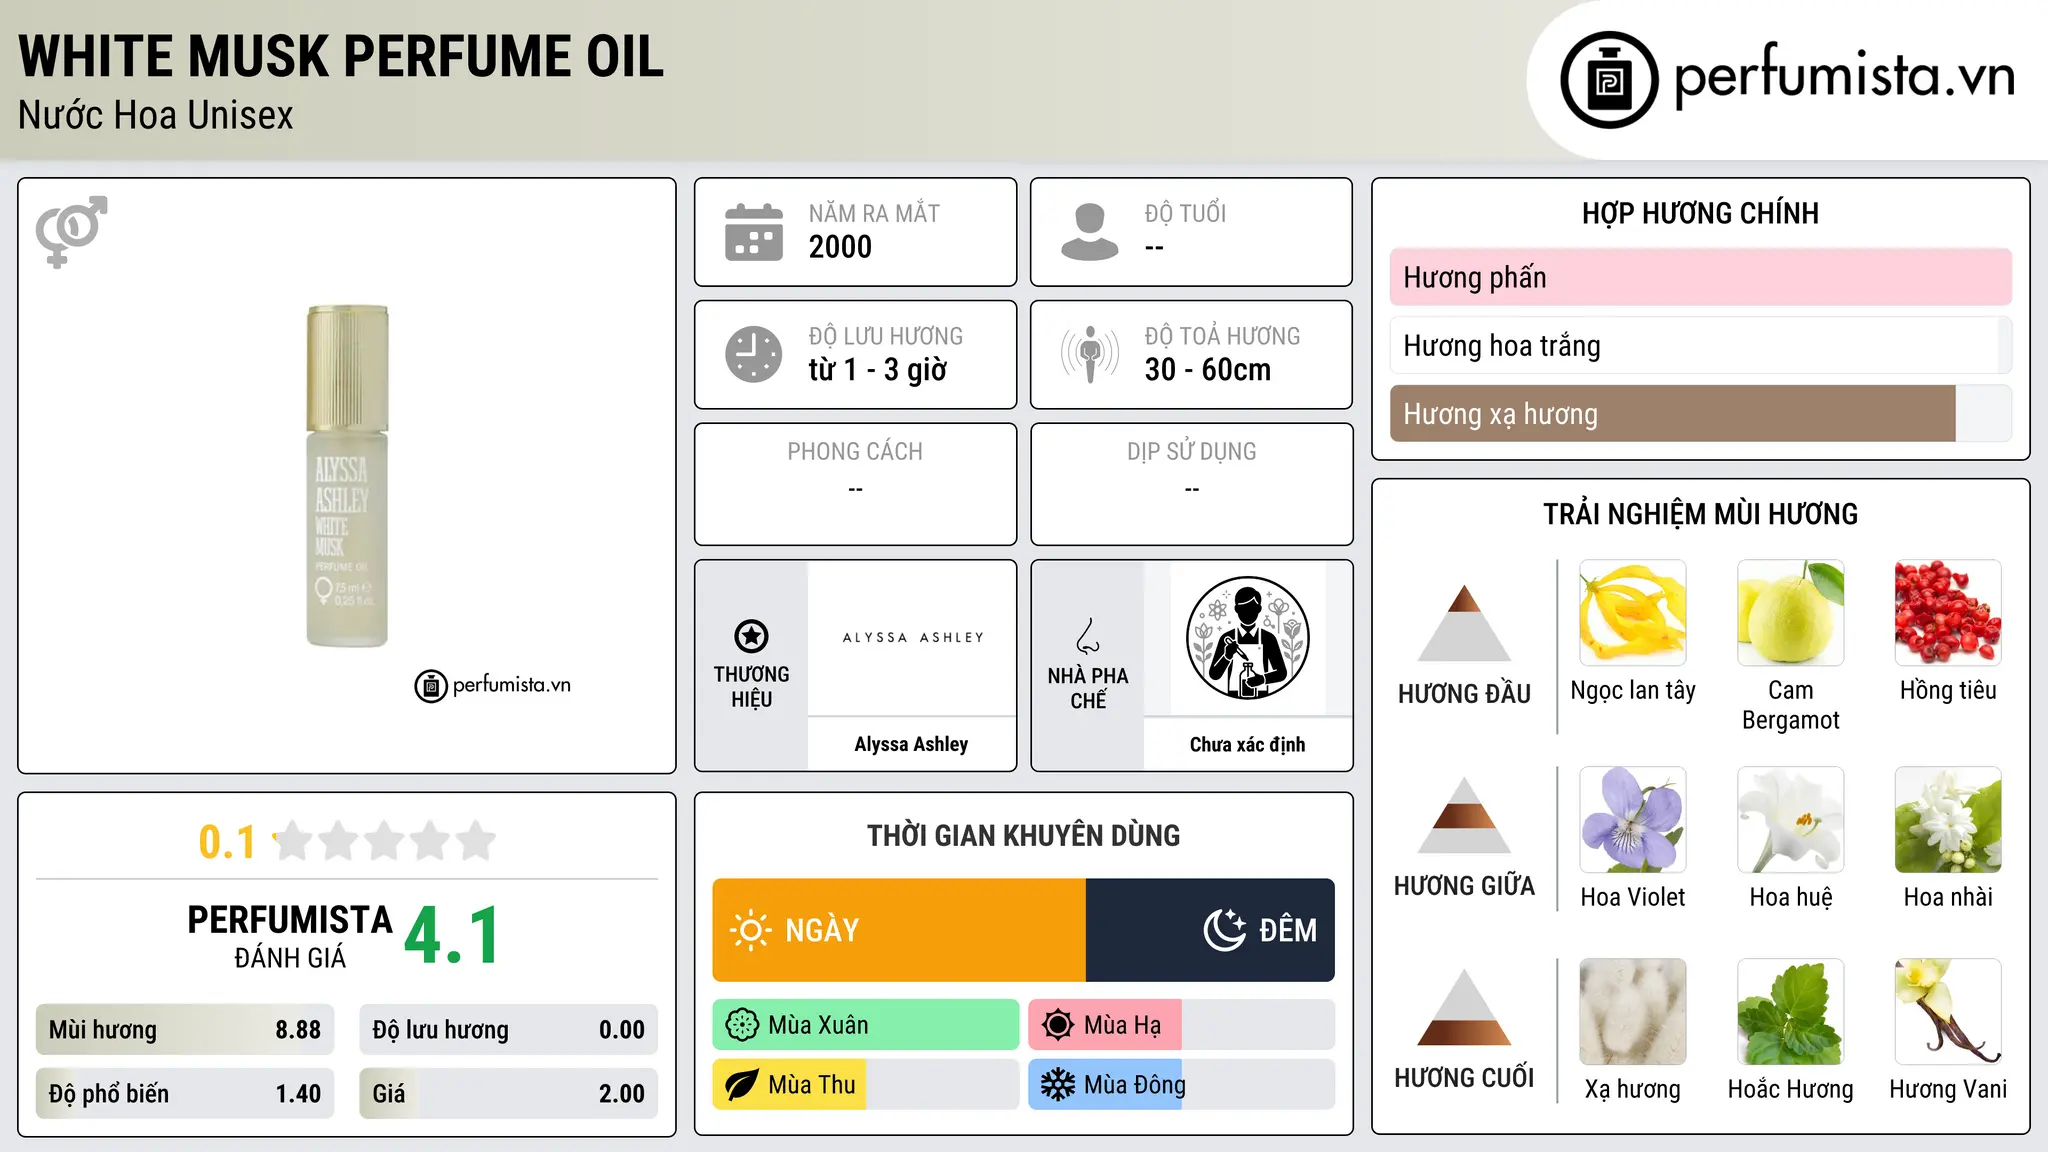This screenshot has width=2048, height=1152.
Task: Click the person icon beside Độ tuổi
Action: tap(1089, 232)
